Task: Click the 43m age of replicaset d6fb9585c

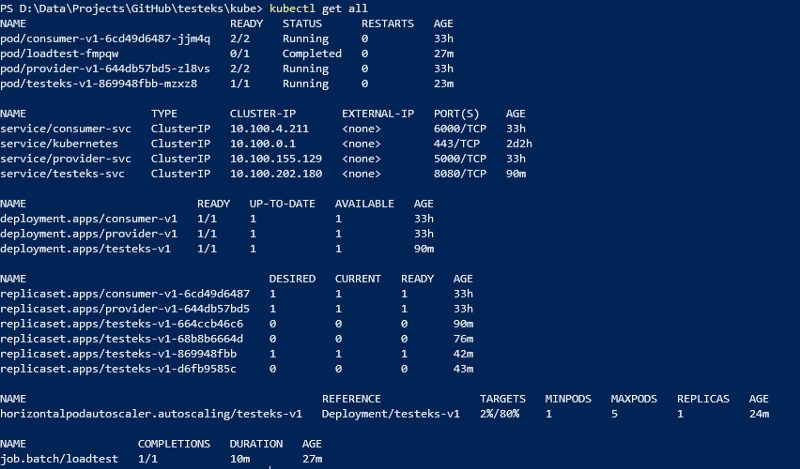Action: (463, 369)
